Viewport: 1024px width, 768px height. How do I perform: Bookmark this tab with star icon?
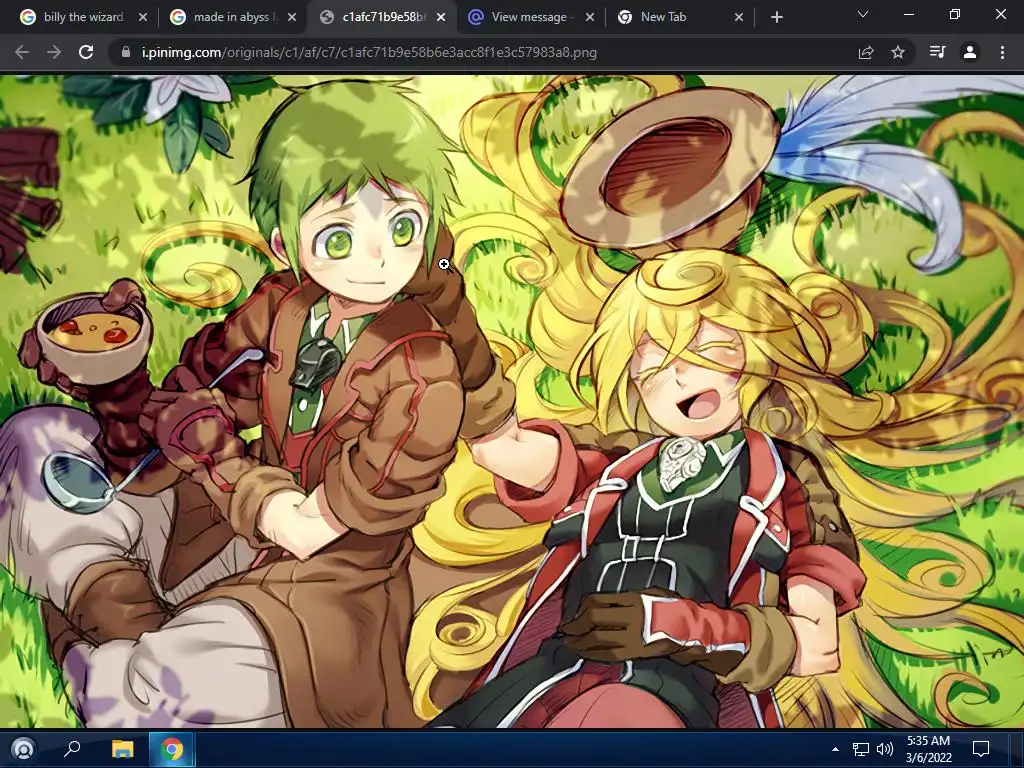pyautogui.click(x=898, y=52)
